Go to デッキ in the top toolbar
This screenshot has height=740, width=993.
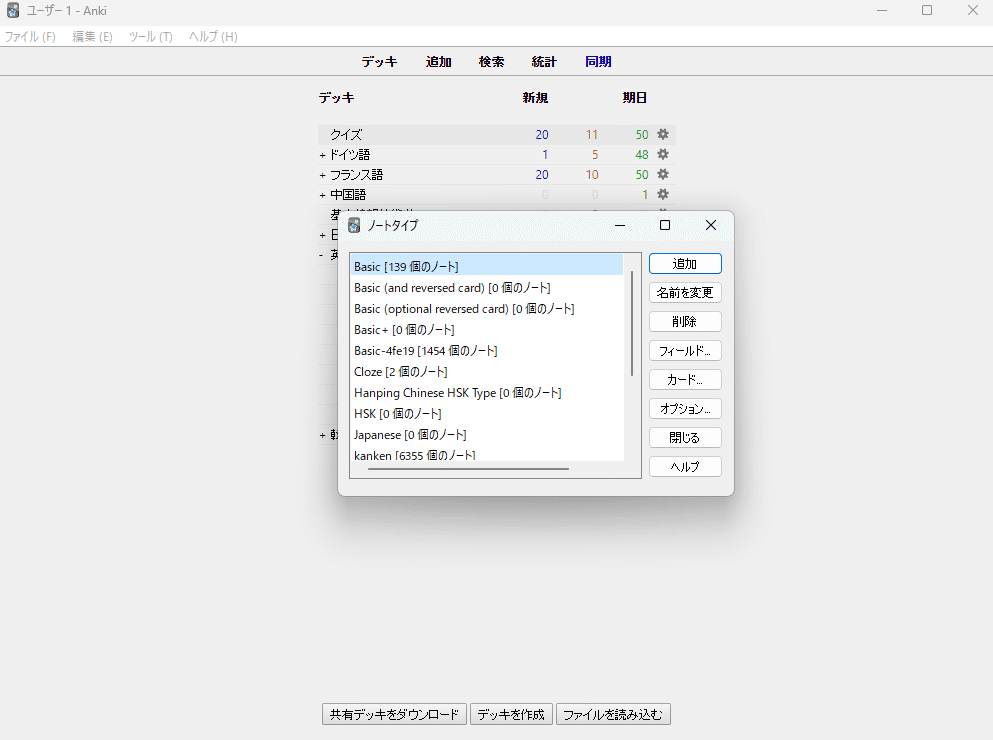pos(379,61)
